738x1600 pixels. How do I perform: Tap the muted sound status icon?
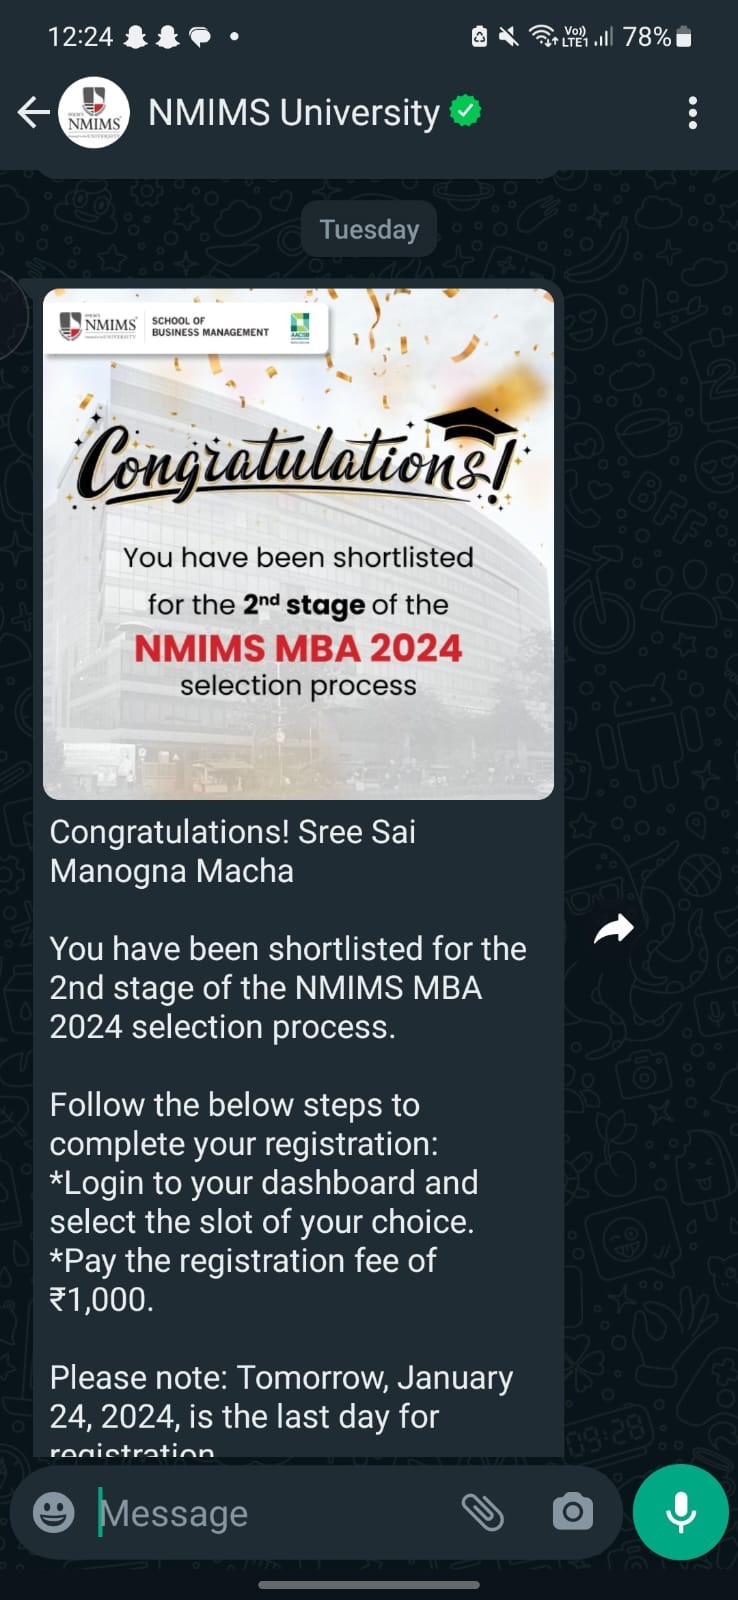[x=509, y=37]
